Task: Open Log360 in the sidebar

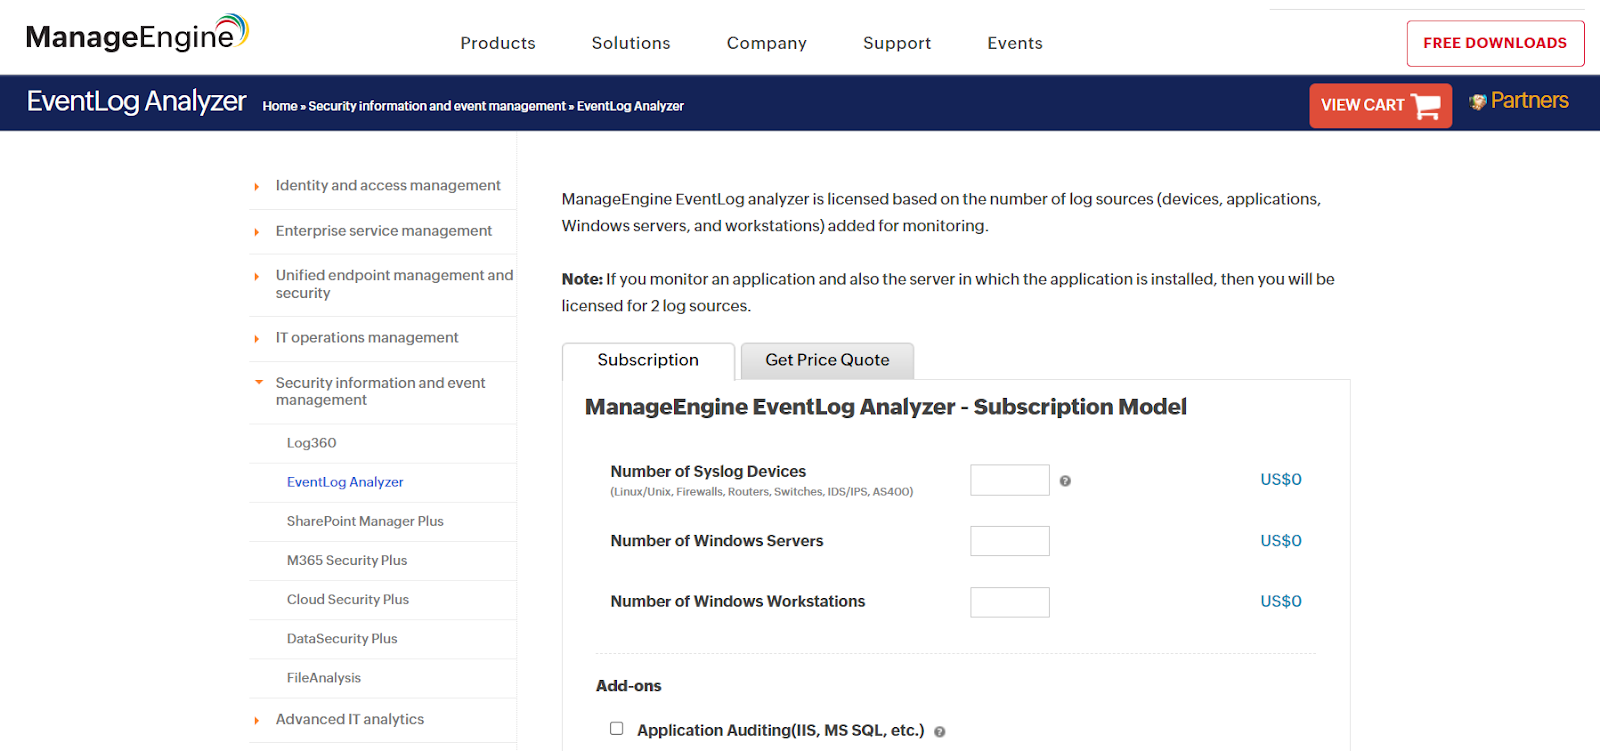Action: click(311, 443)
